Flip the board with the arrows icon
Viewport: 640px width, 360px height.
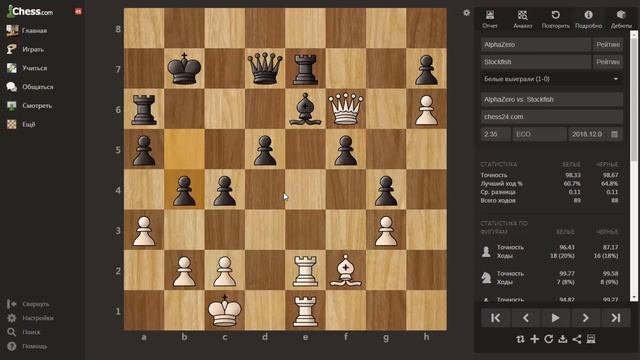(x=520, y=339)
